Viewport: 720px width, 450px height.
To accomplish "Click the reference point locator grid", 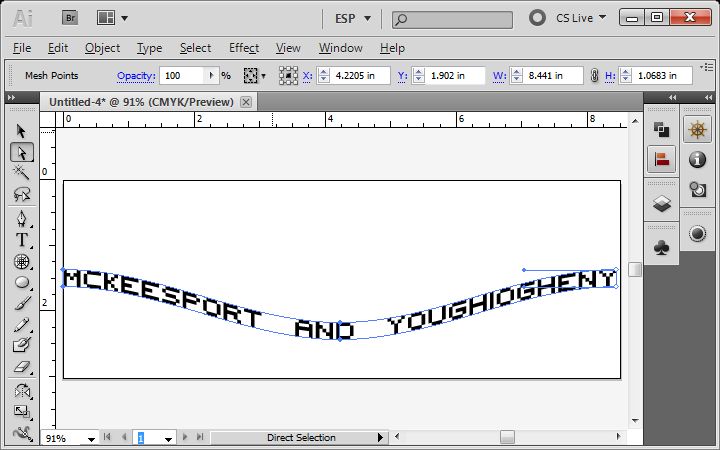I will (x=288, y=76).
